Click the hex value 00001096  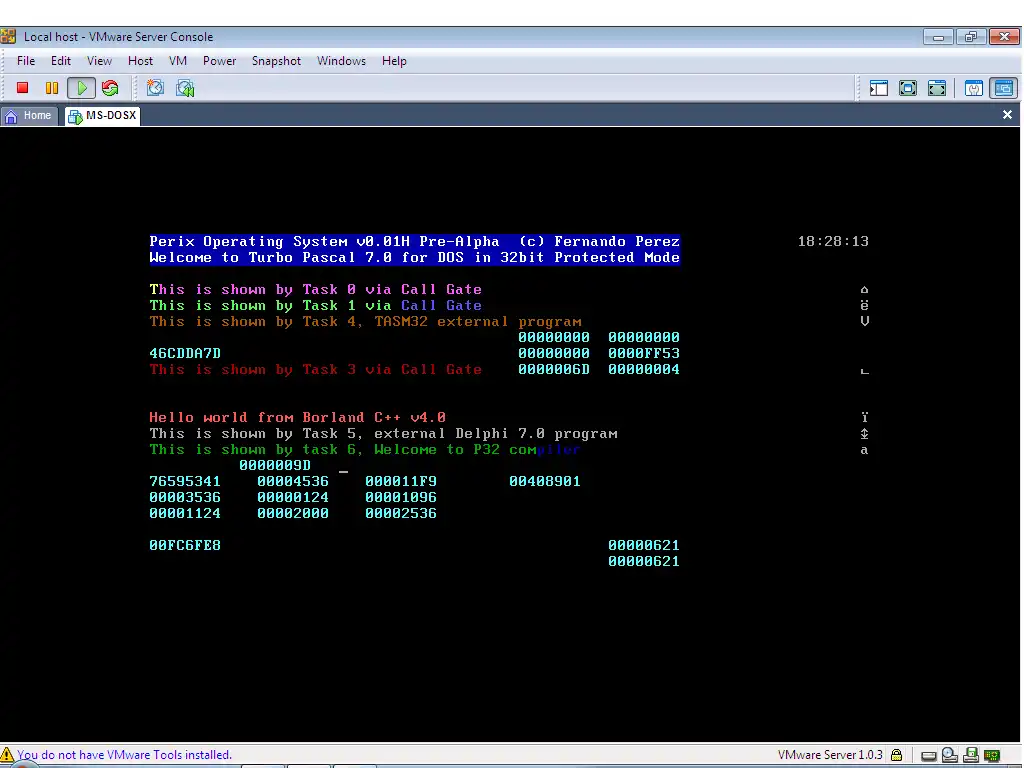[x=401, y=498]
